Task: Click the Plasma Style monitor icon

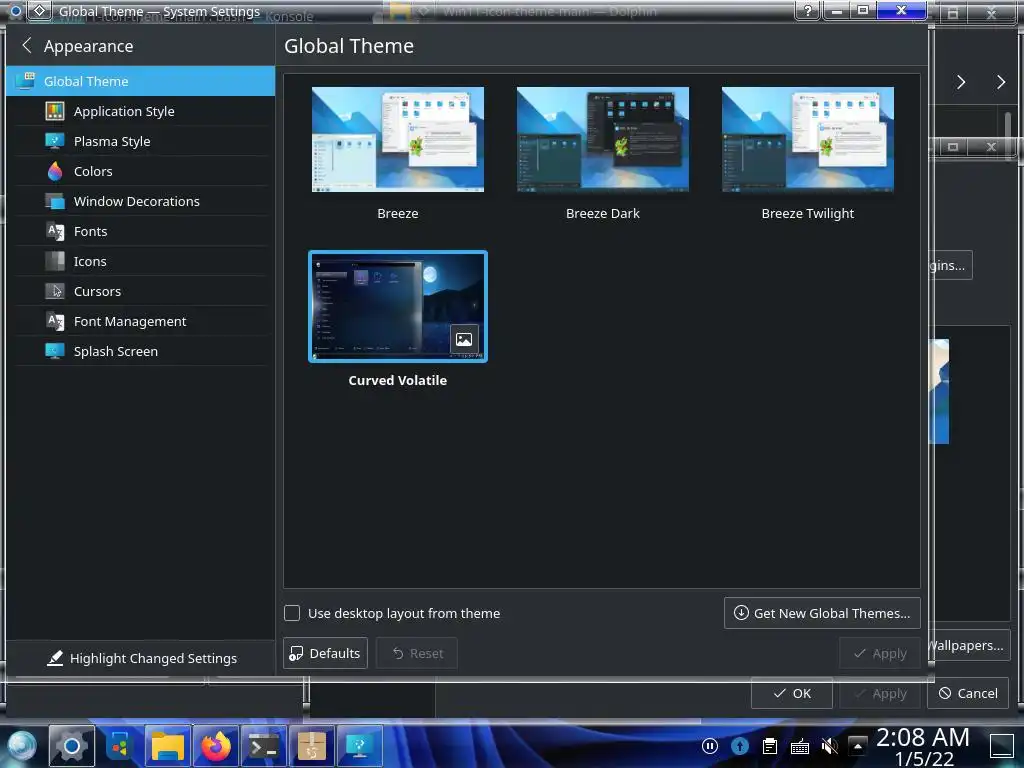Action: click(55, 141)
